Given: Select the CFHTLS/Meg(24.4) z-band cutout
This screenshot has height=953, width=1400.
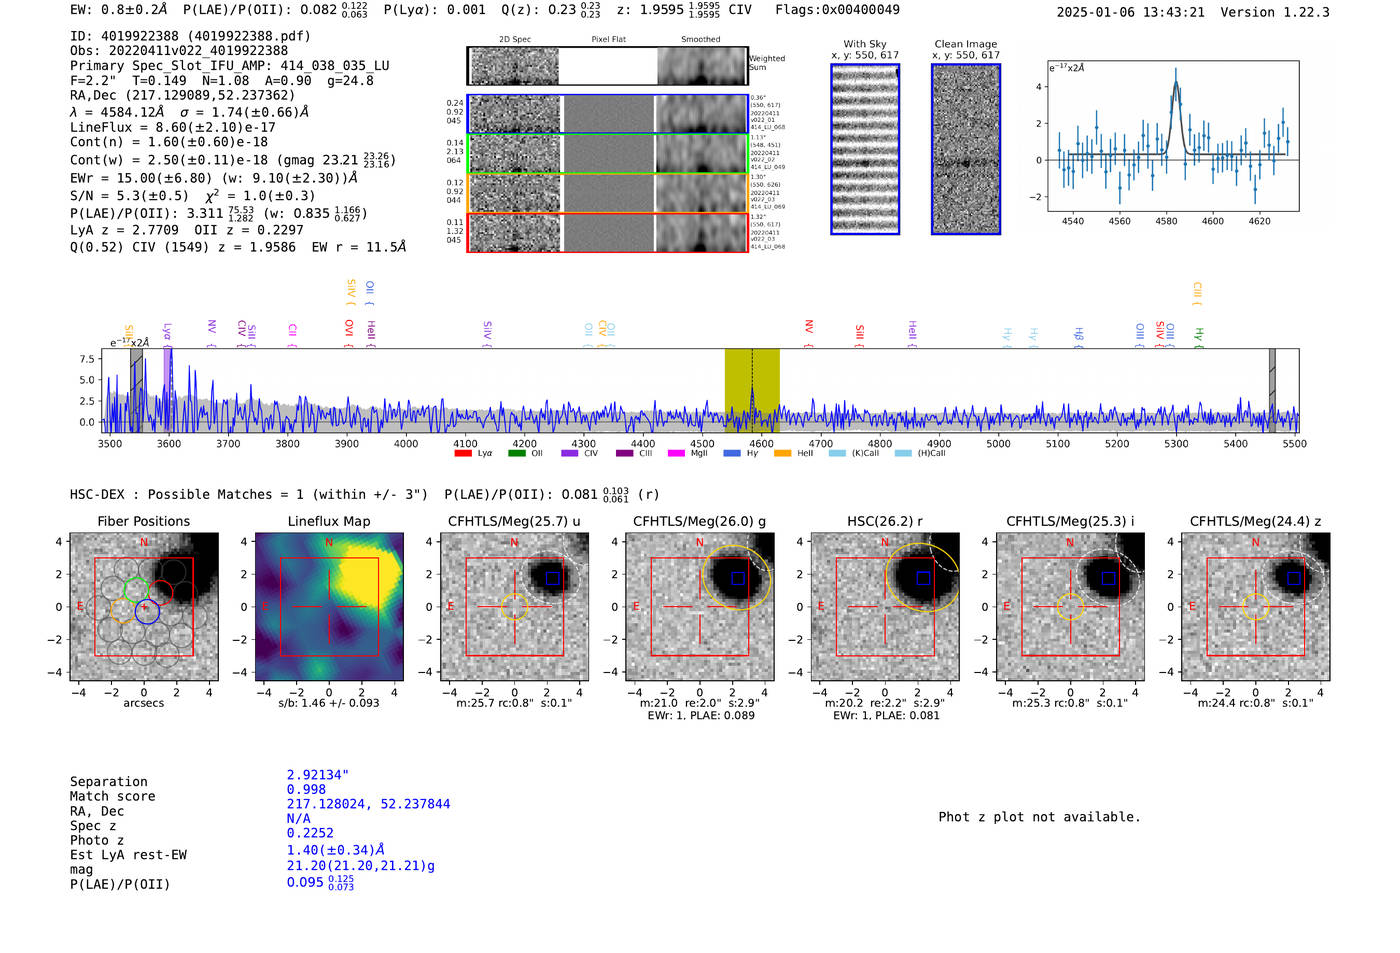Looking at the screenshot, I should (1255, 606).
